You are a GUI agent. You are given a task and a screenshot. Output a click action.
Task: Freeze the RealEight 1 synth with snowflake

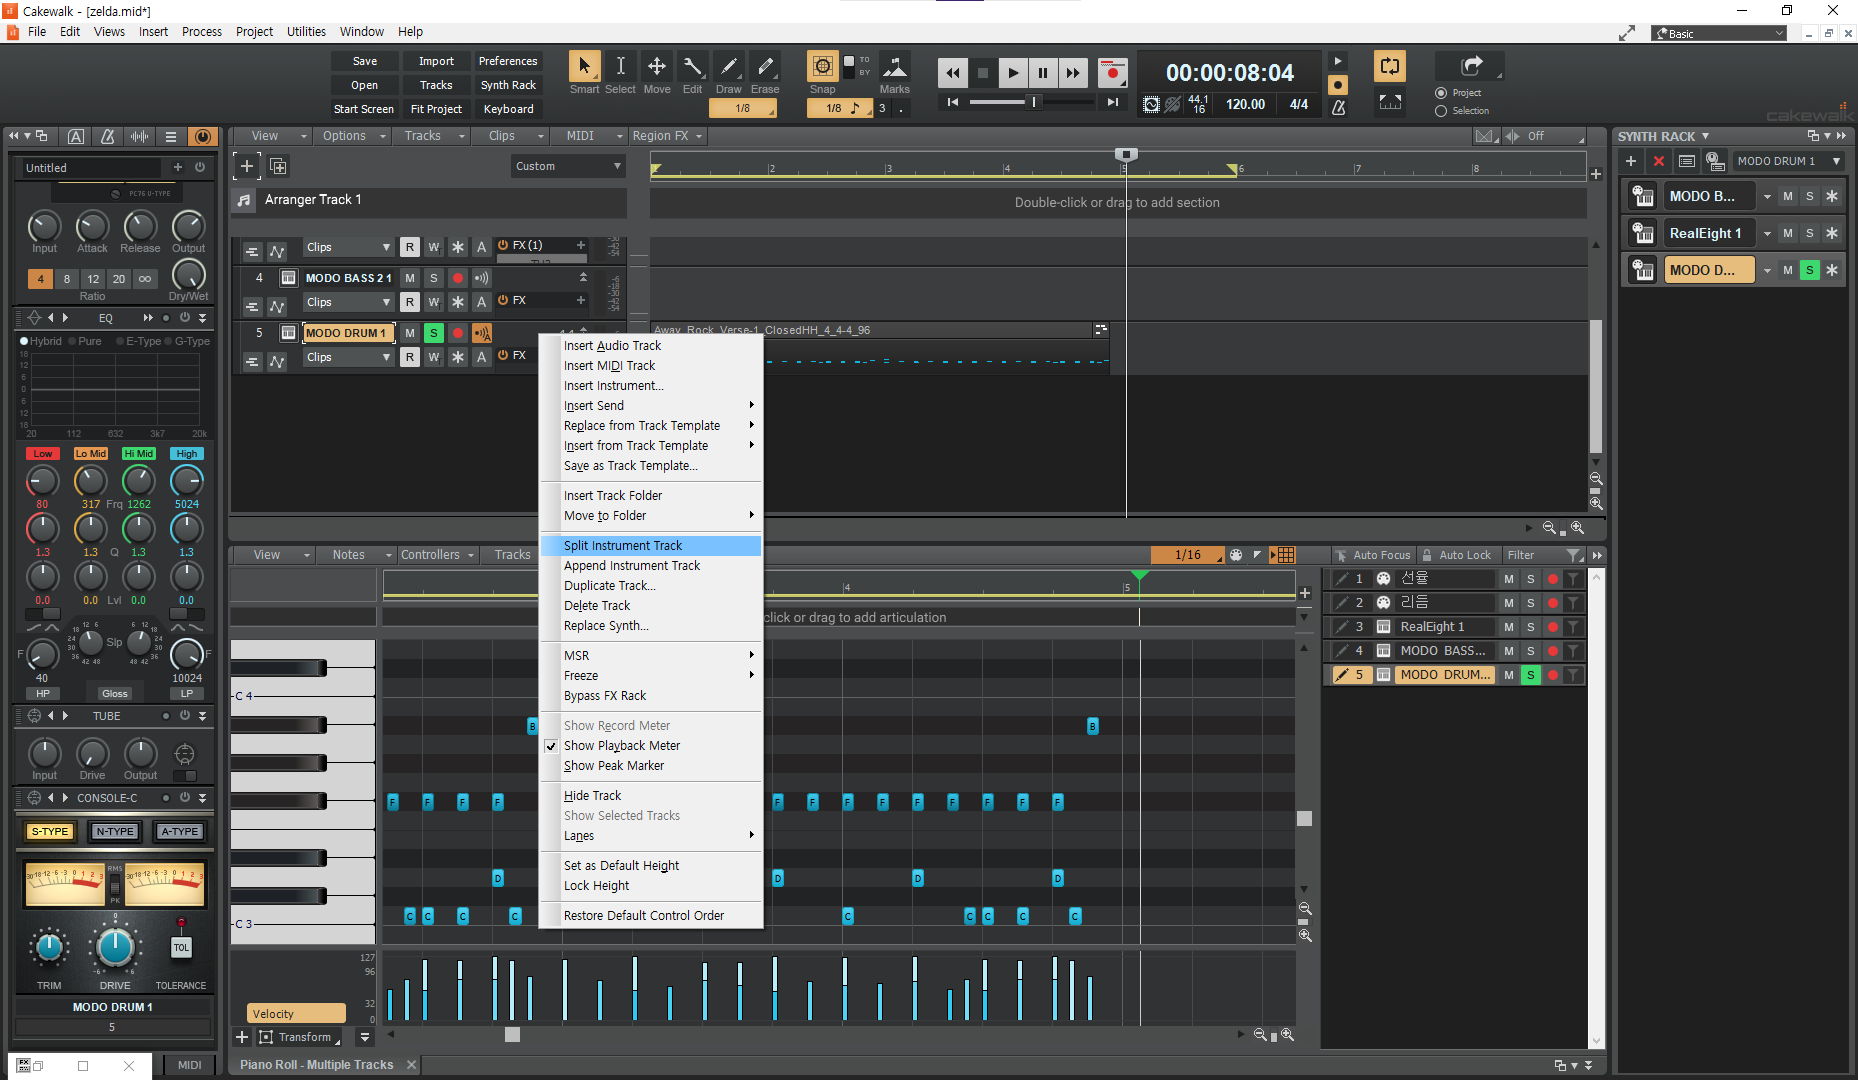(x=1831, y=233)
